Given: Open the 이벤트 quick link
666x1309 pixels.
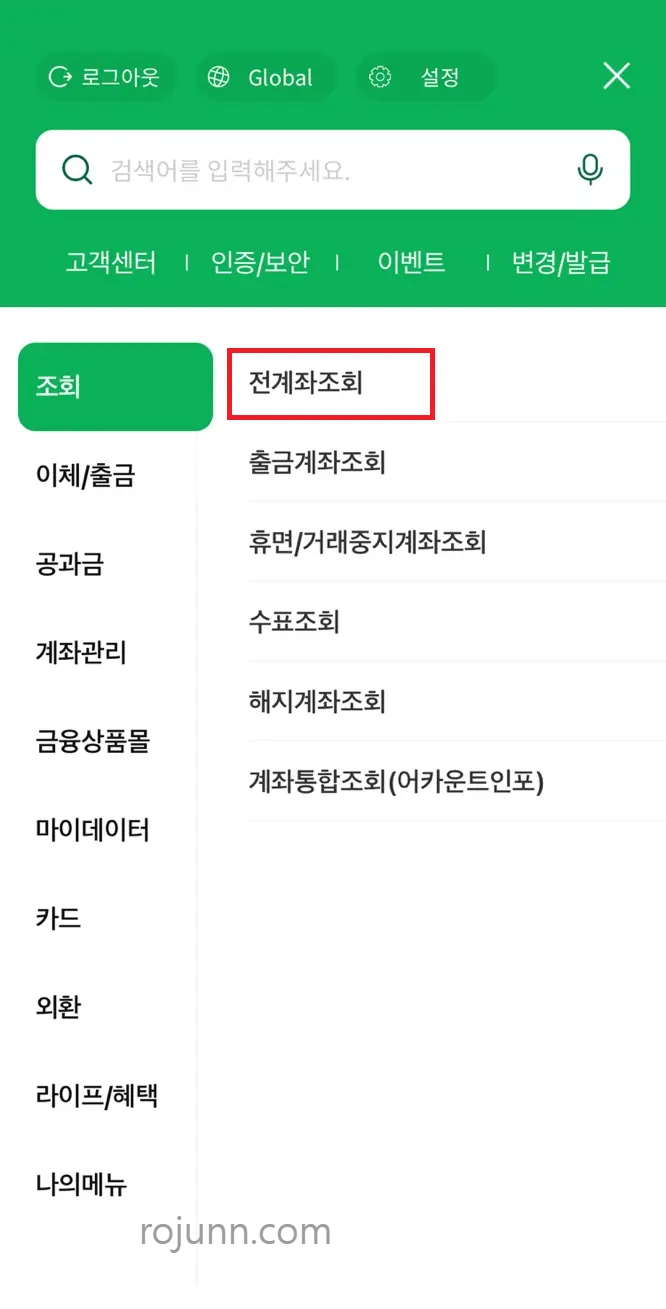Looking at the screenshot, I should click(x=410, y=262).
